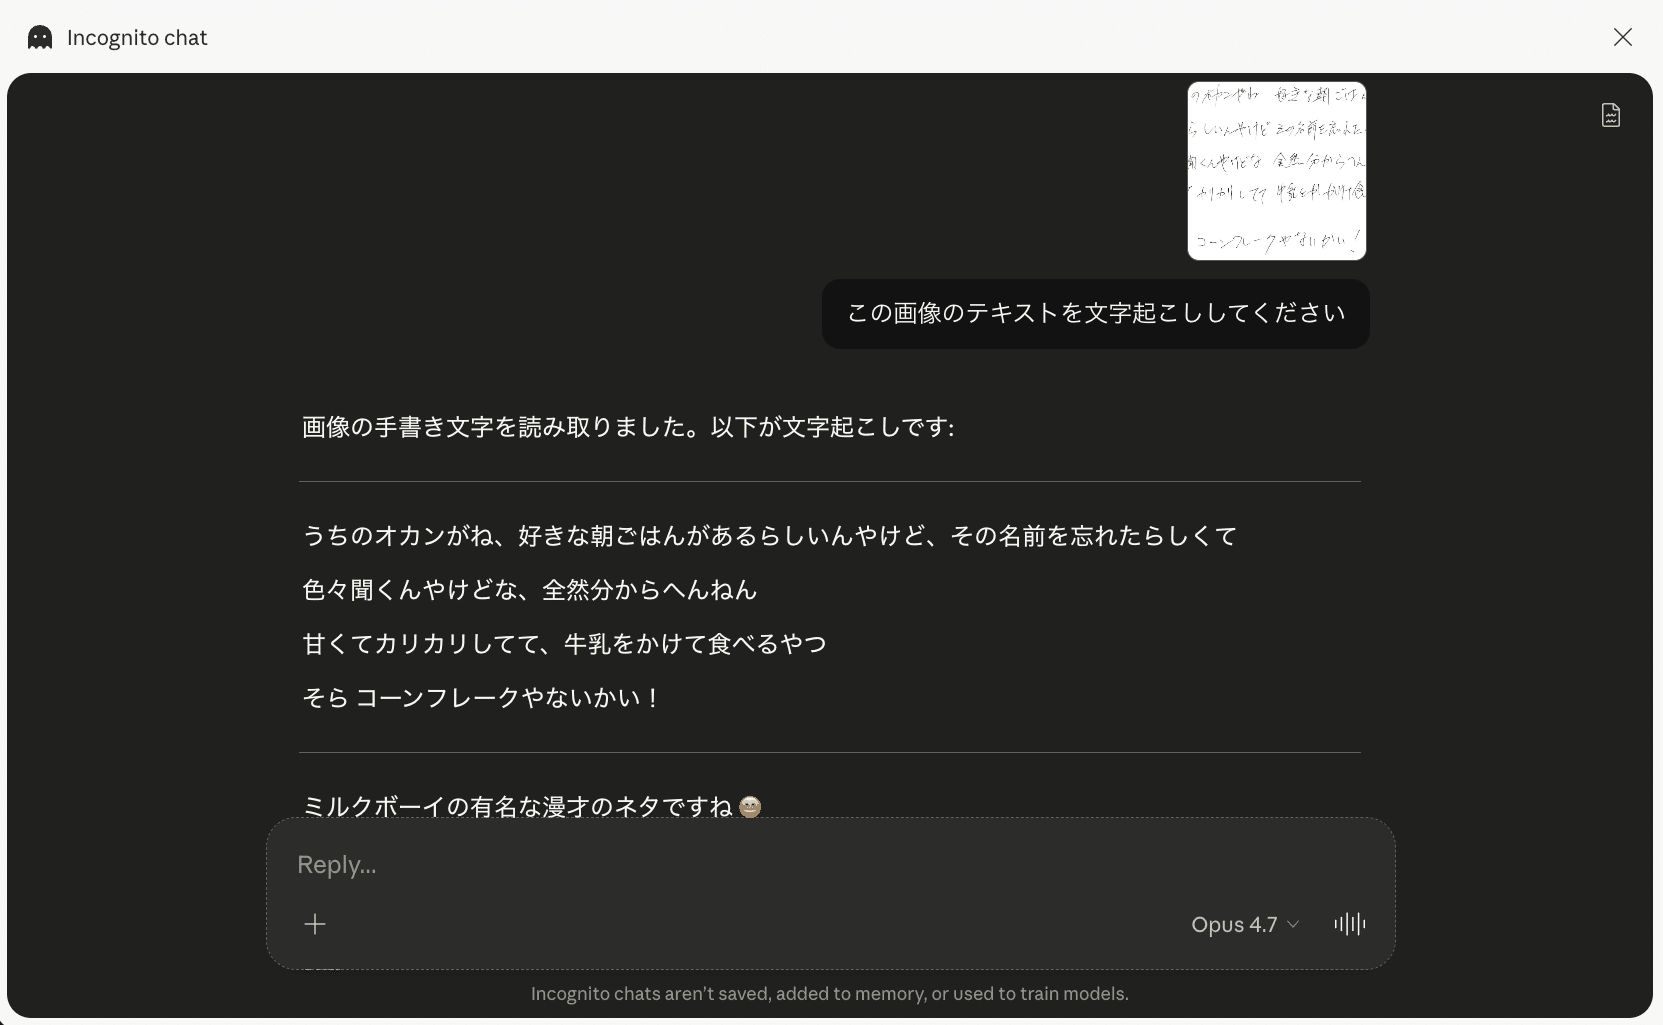Click transcribed line starting "甘くてカリカリ"
1663x1025 pixels.
pos(564,644)
